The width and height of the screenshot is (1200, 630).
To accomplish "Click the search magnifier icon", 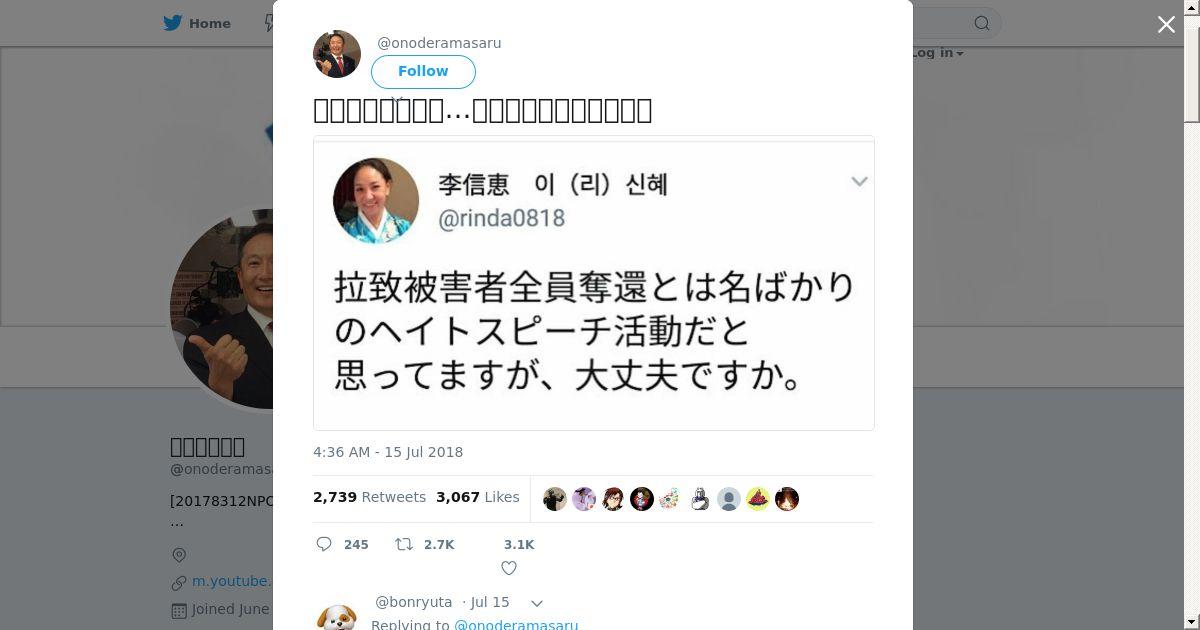I will [982, 23].
